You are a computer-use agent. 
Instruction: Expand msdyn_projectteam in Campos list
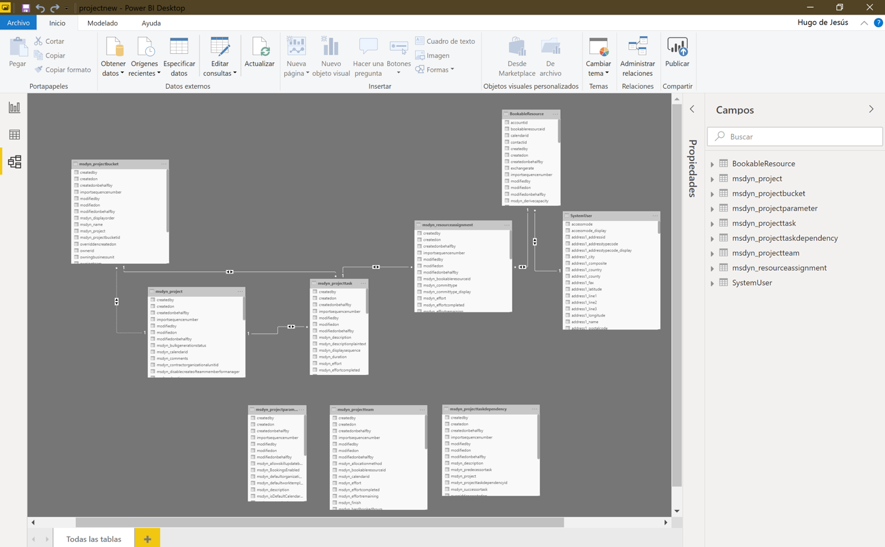(712, 253)
